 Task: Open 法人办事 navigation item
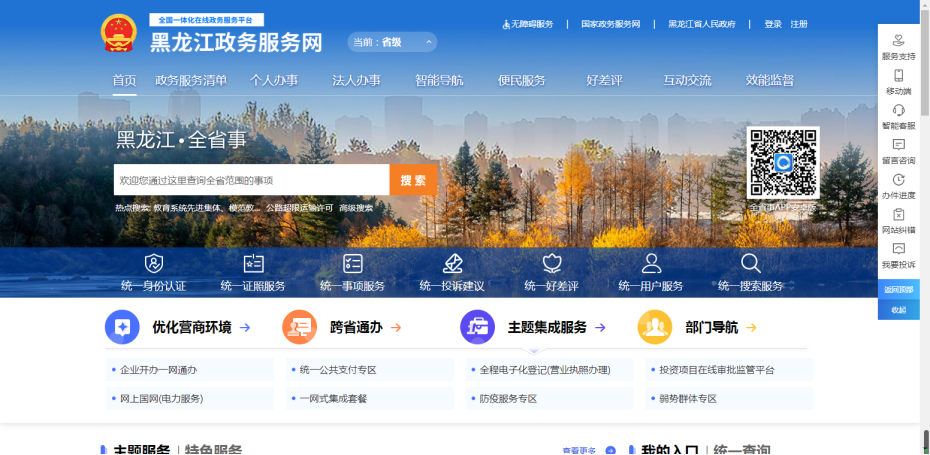356,81
